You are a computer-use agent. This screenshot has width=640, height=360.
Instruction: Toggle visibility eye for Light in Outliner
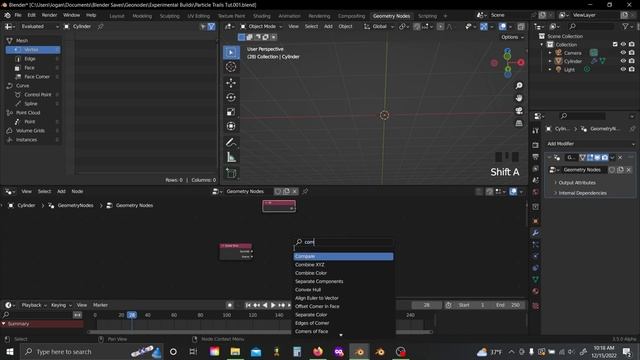click(x=623, y=69)
